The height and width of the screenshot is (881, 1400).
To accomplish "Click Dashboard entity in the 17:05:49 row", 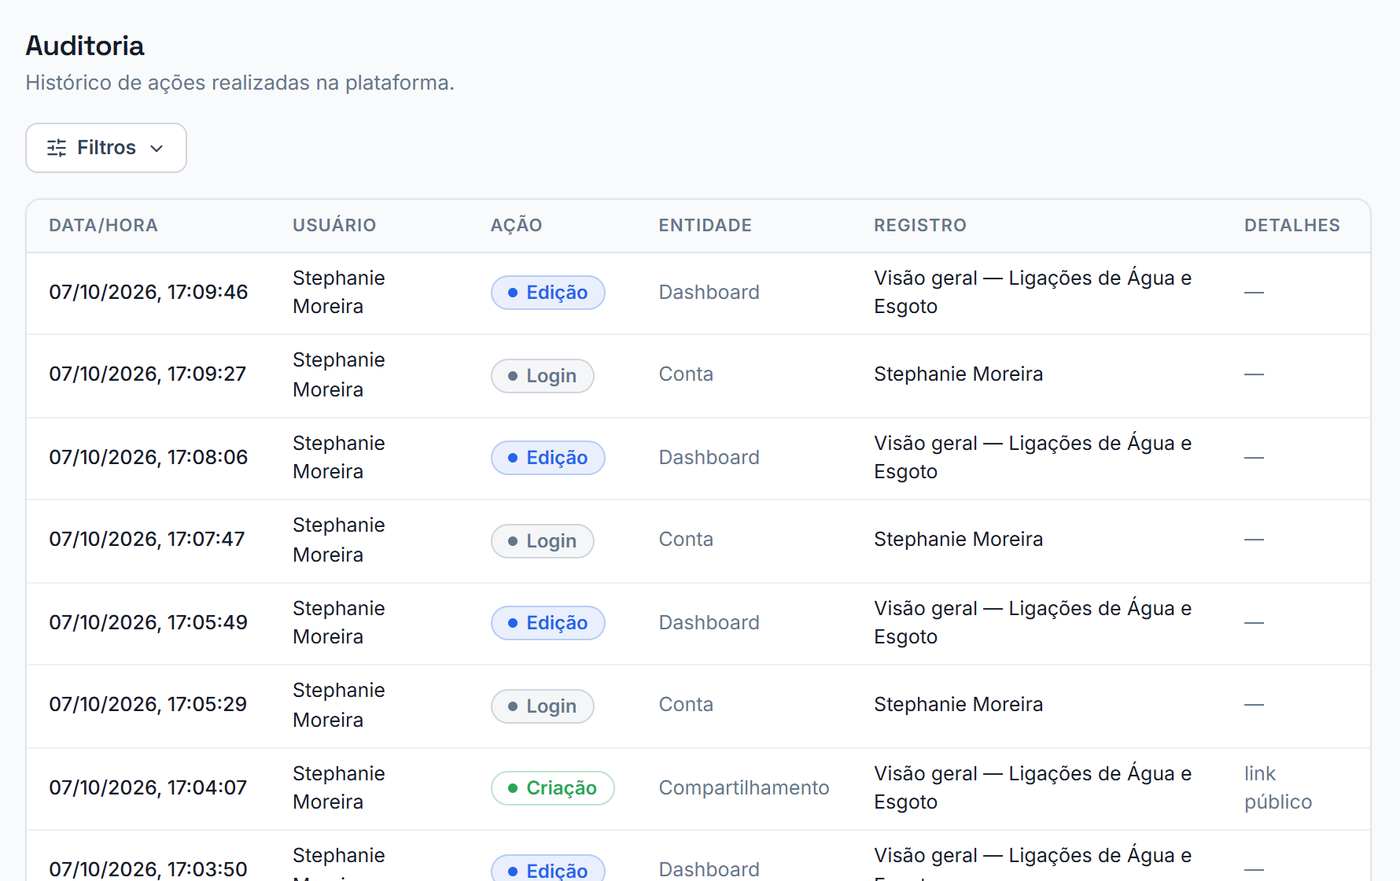I will click(x=709, y=622).
